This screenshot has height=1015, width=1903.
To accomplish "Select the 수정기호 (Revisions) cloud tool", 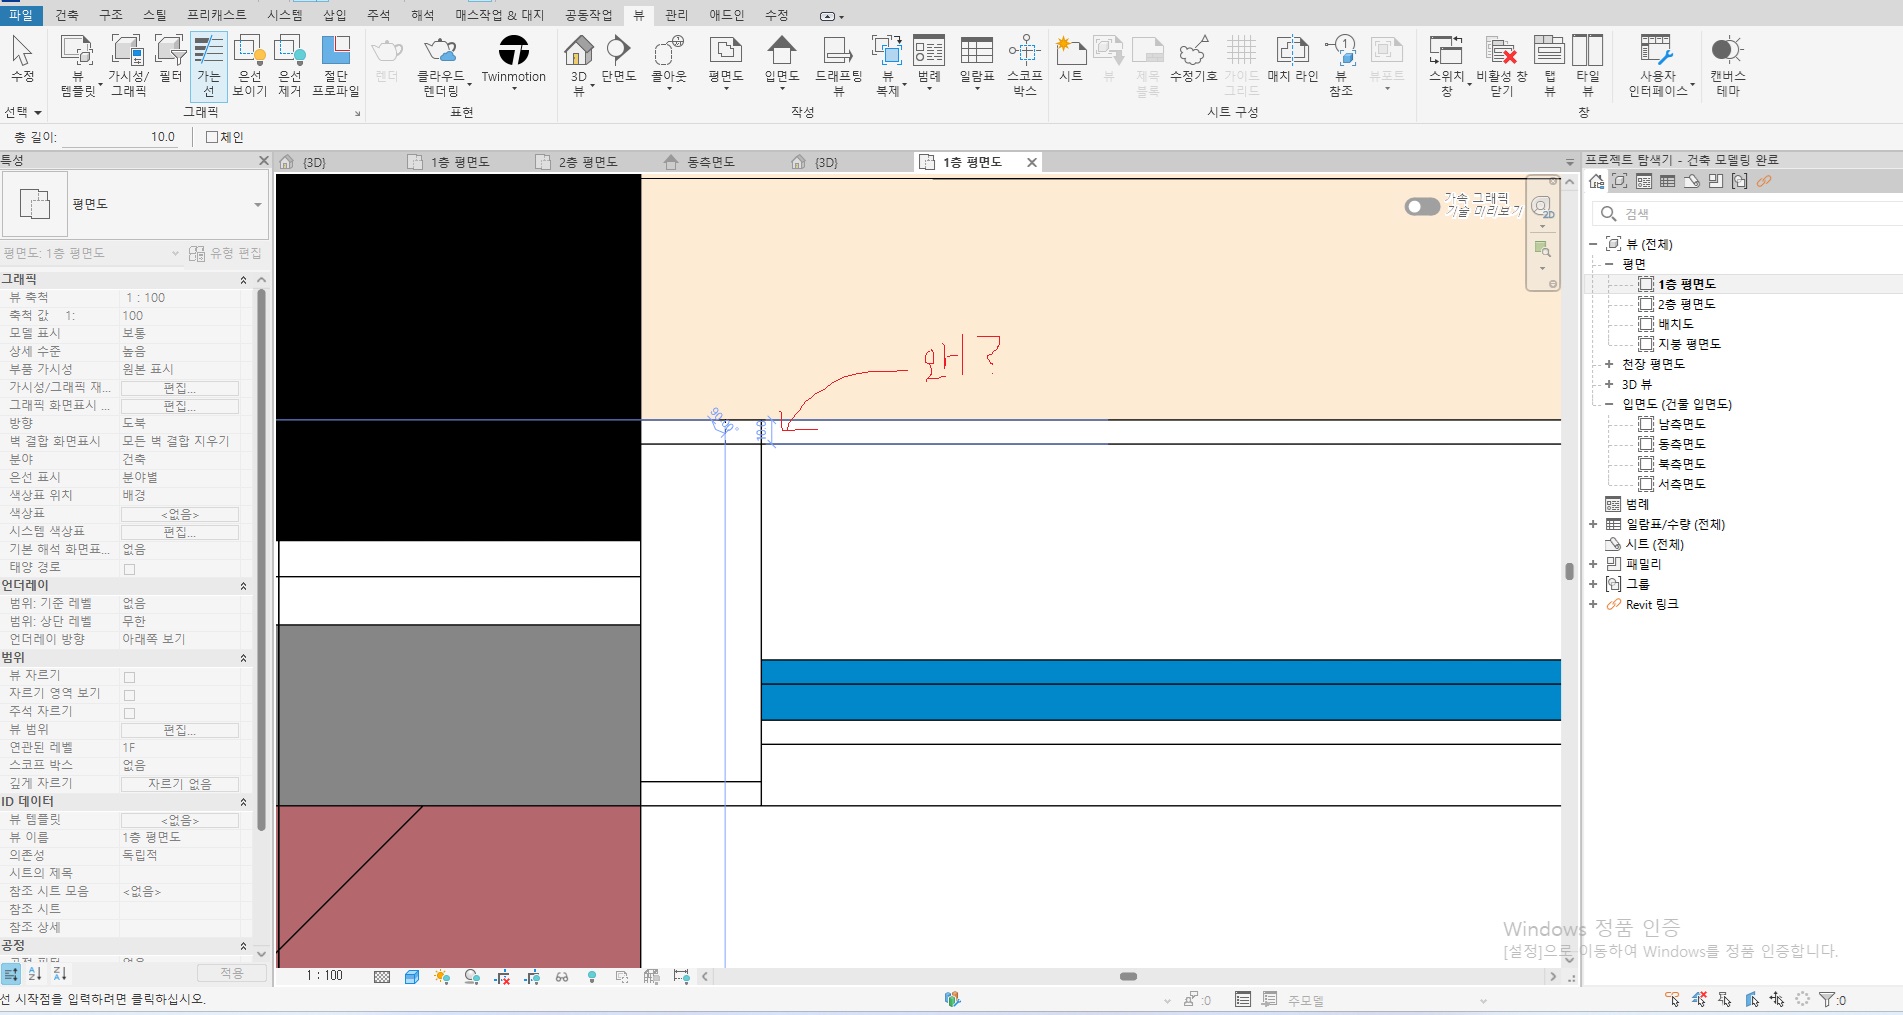I will (1193, 60).
